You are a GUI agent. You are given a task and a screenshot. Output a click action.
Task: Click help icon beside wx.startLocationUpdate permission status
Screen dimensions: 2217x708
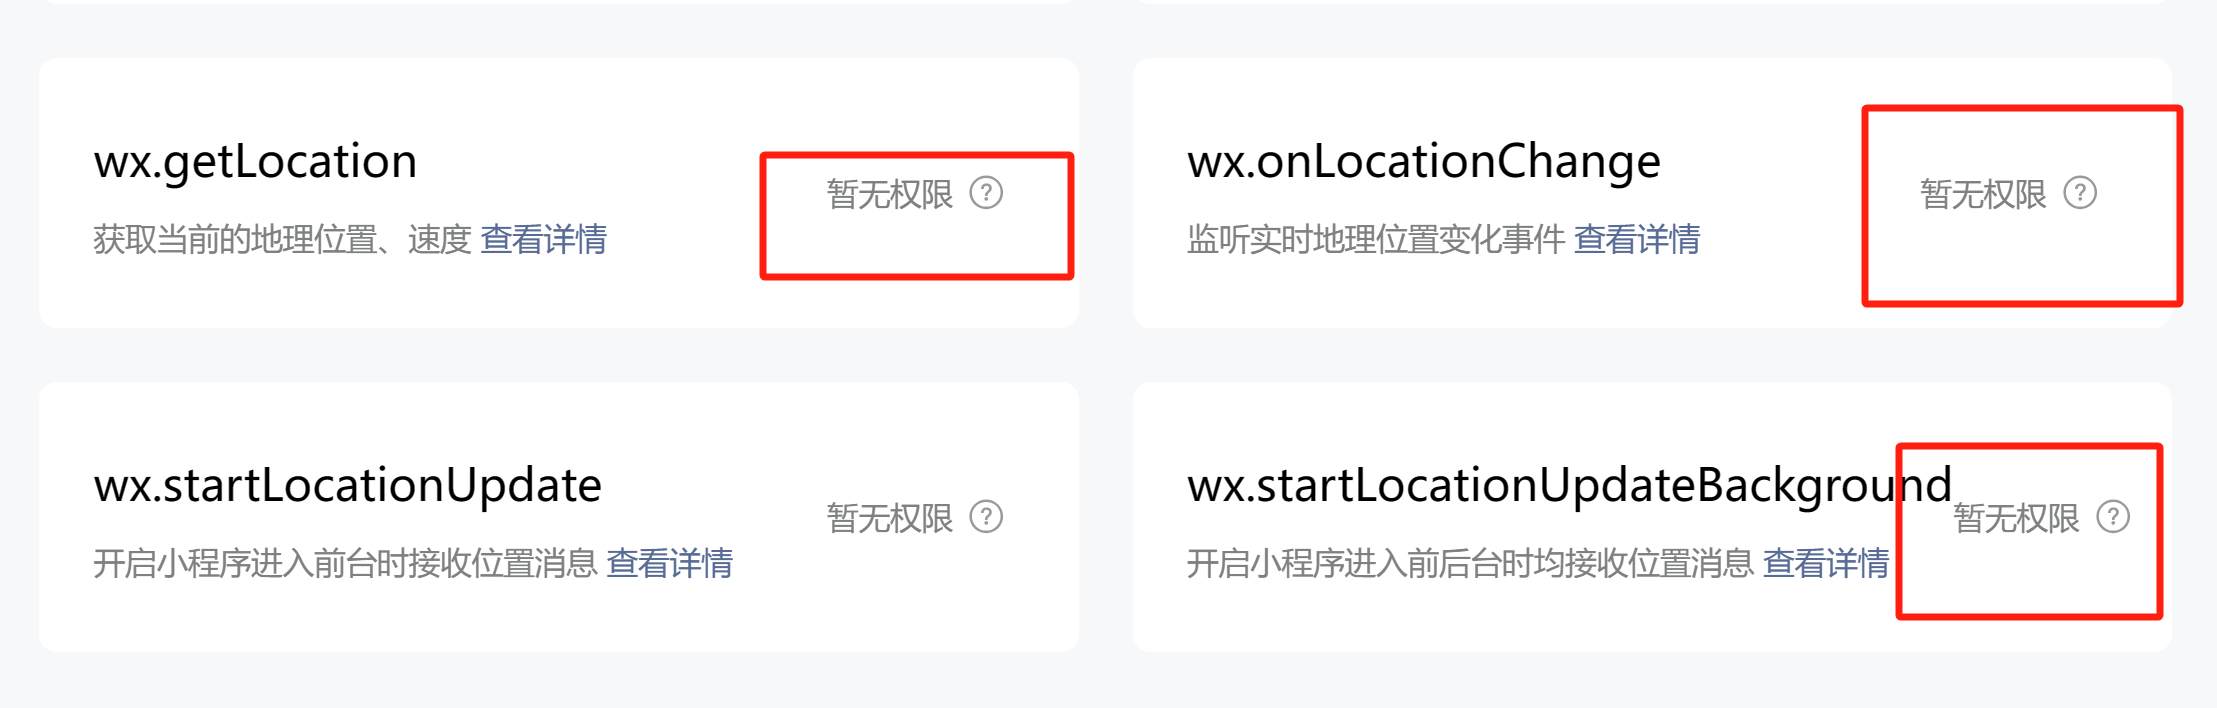pos(986,517)
